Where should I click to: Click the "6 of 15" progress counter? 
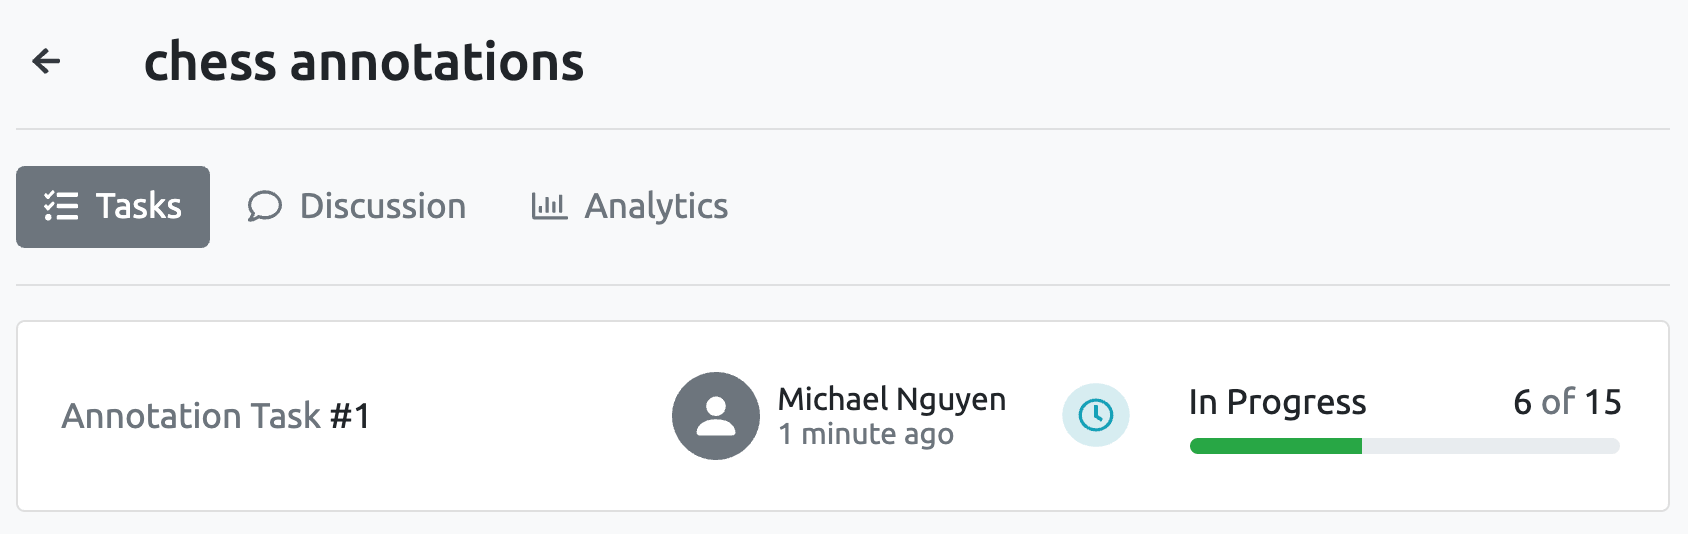point(1567,402)
